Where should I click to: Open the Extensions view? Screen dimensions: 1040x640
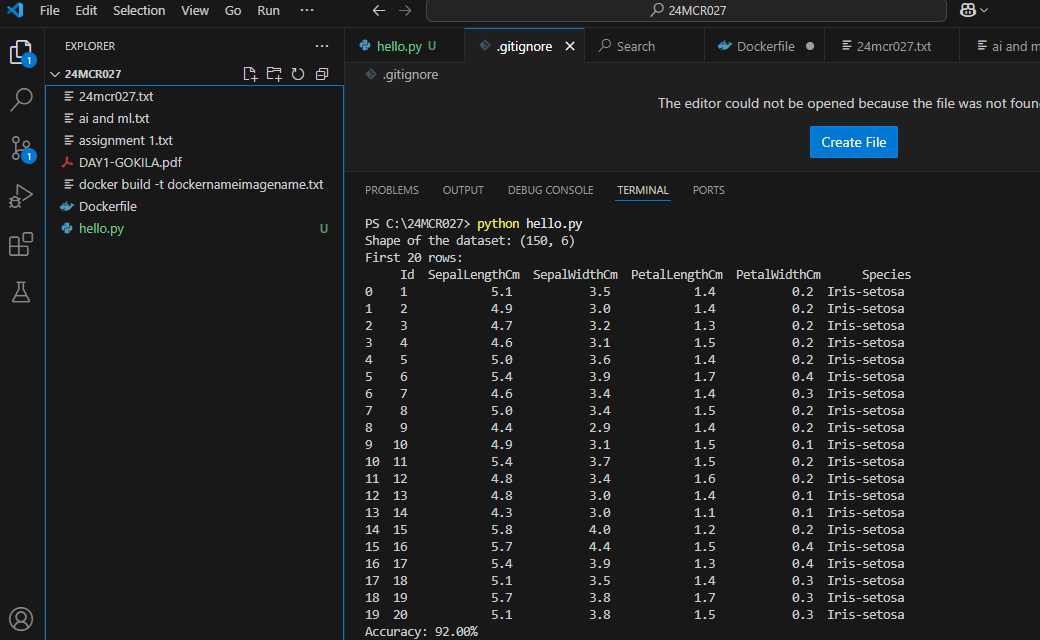coord(21,244)
